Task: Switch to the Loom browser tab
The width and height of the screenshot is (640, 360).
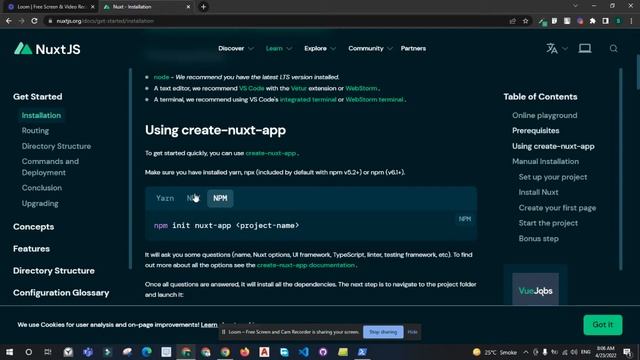Action: [x=51, y=7]
